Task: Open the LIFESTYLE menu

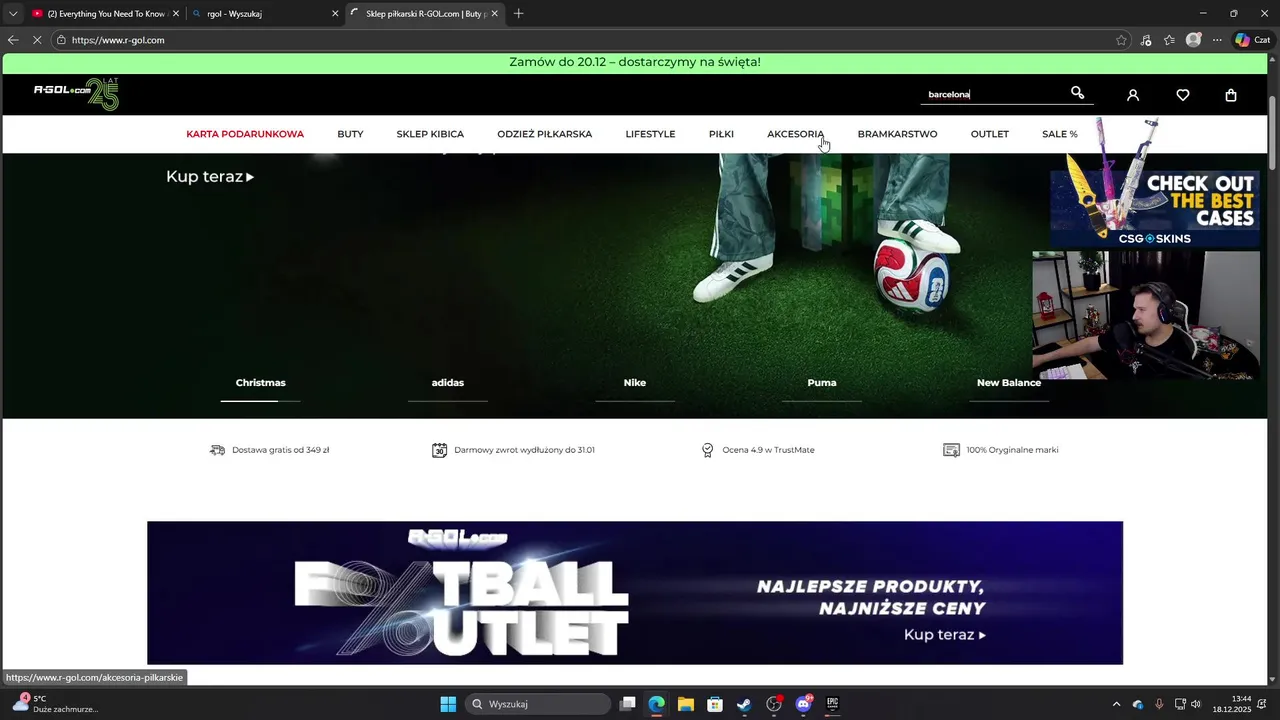Action: [x=650, y=134]
